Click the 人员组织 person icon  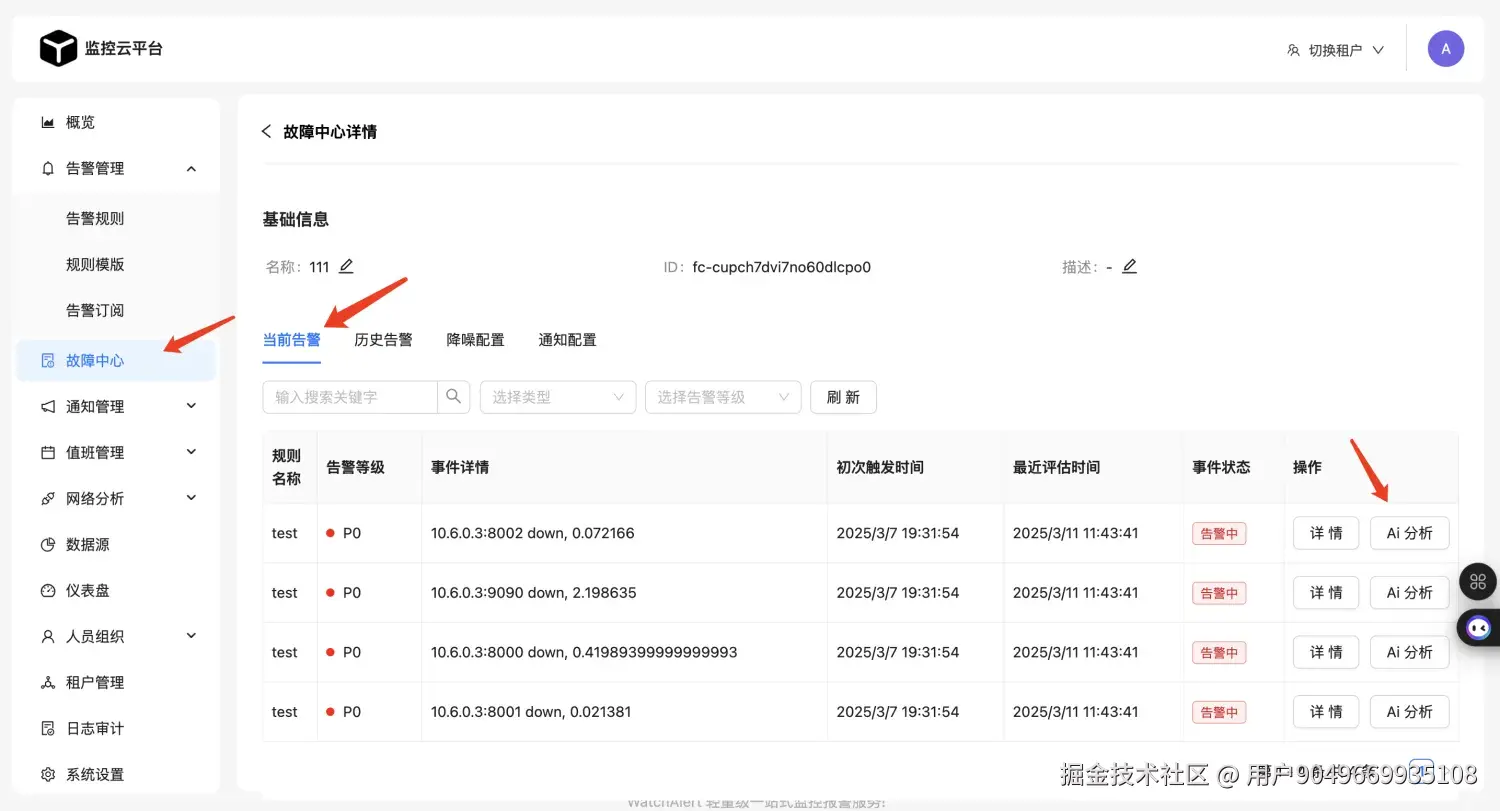coord(48,636)
